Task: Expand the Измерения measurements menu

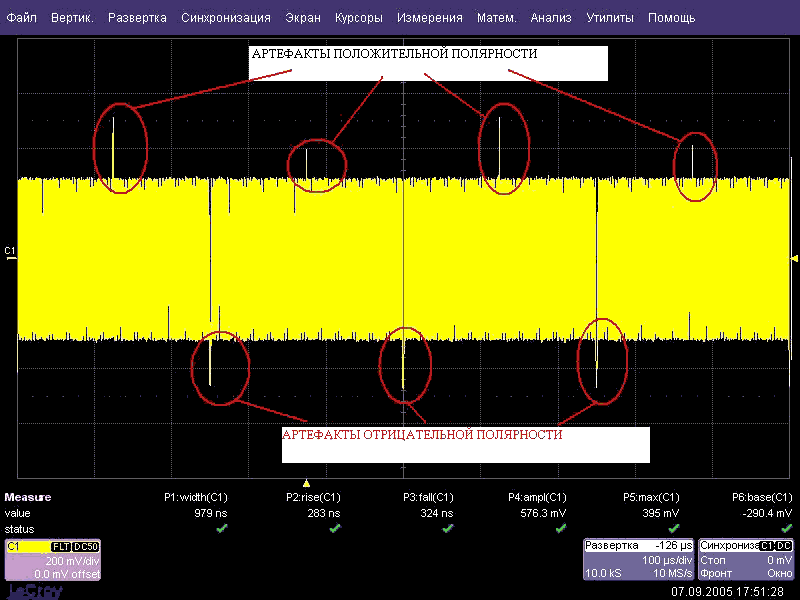Action: [x=429, y=18]
